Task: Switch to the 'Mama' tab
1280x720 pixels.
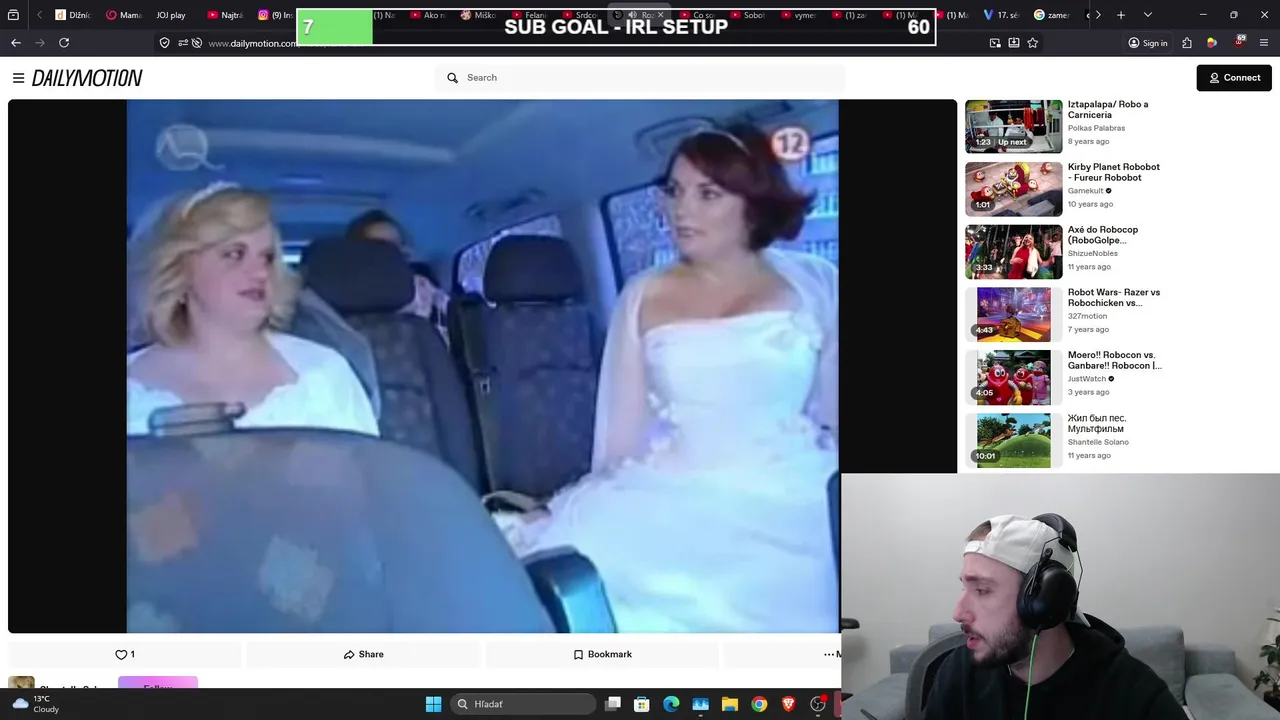Action: coord(124,15)
